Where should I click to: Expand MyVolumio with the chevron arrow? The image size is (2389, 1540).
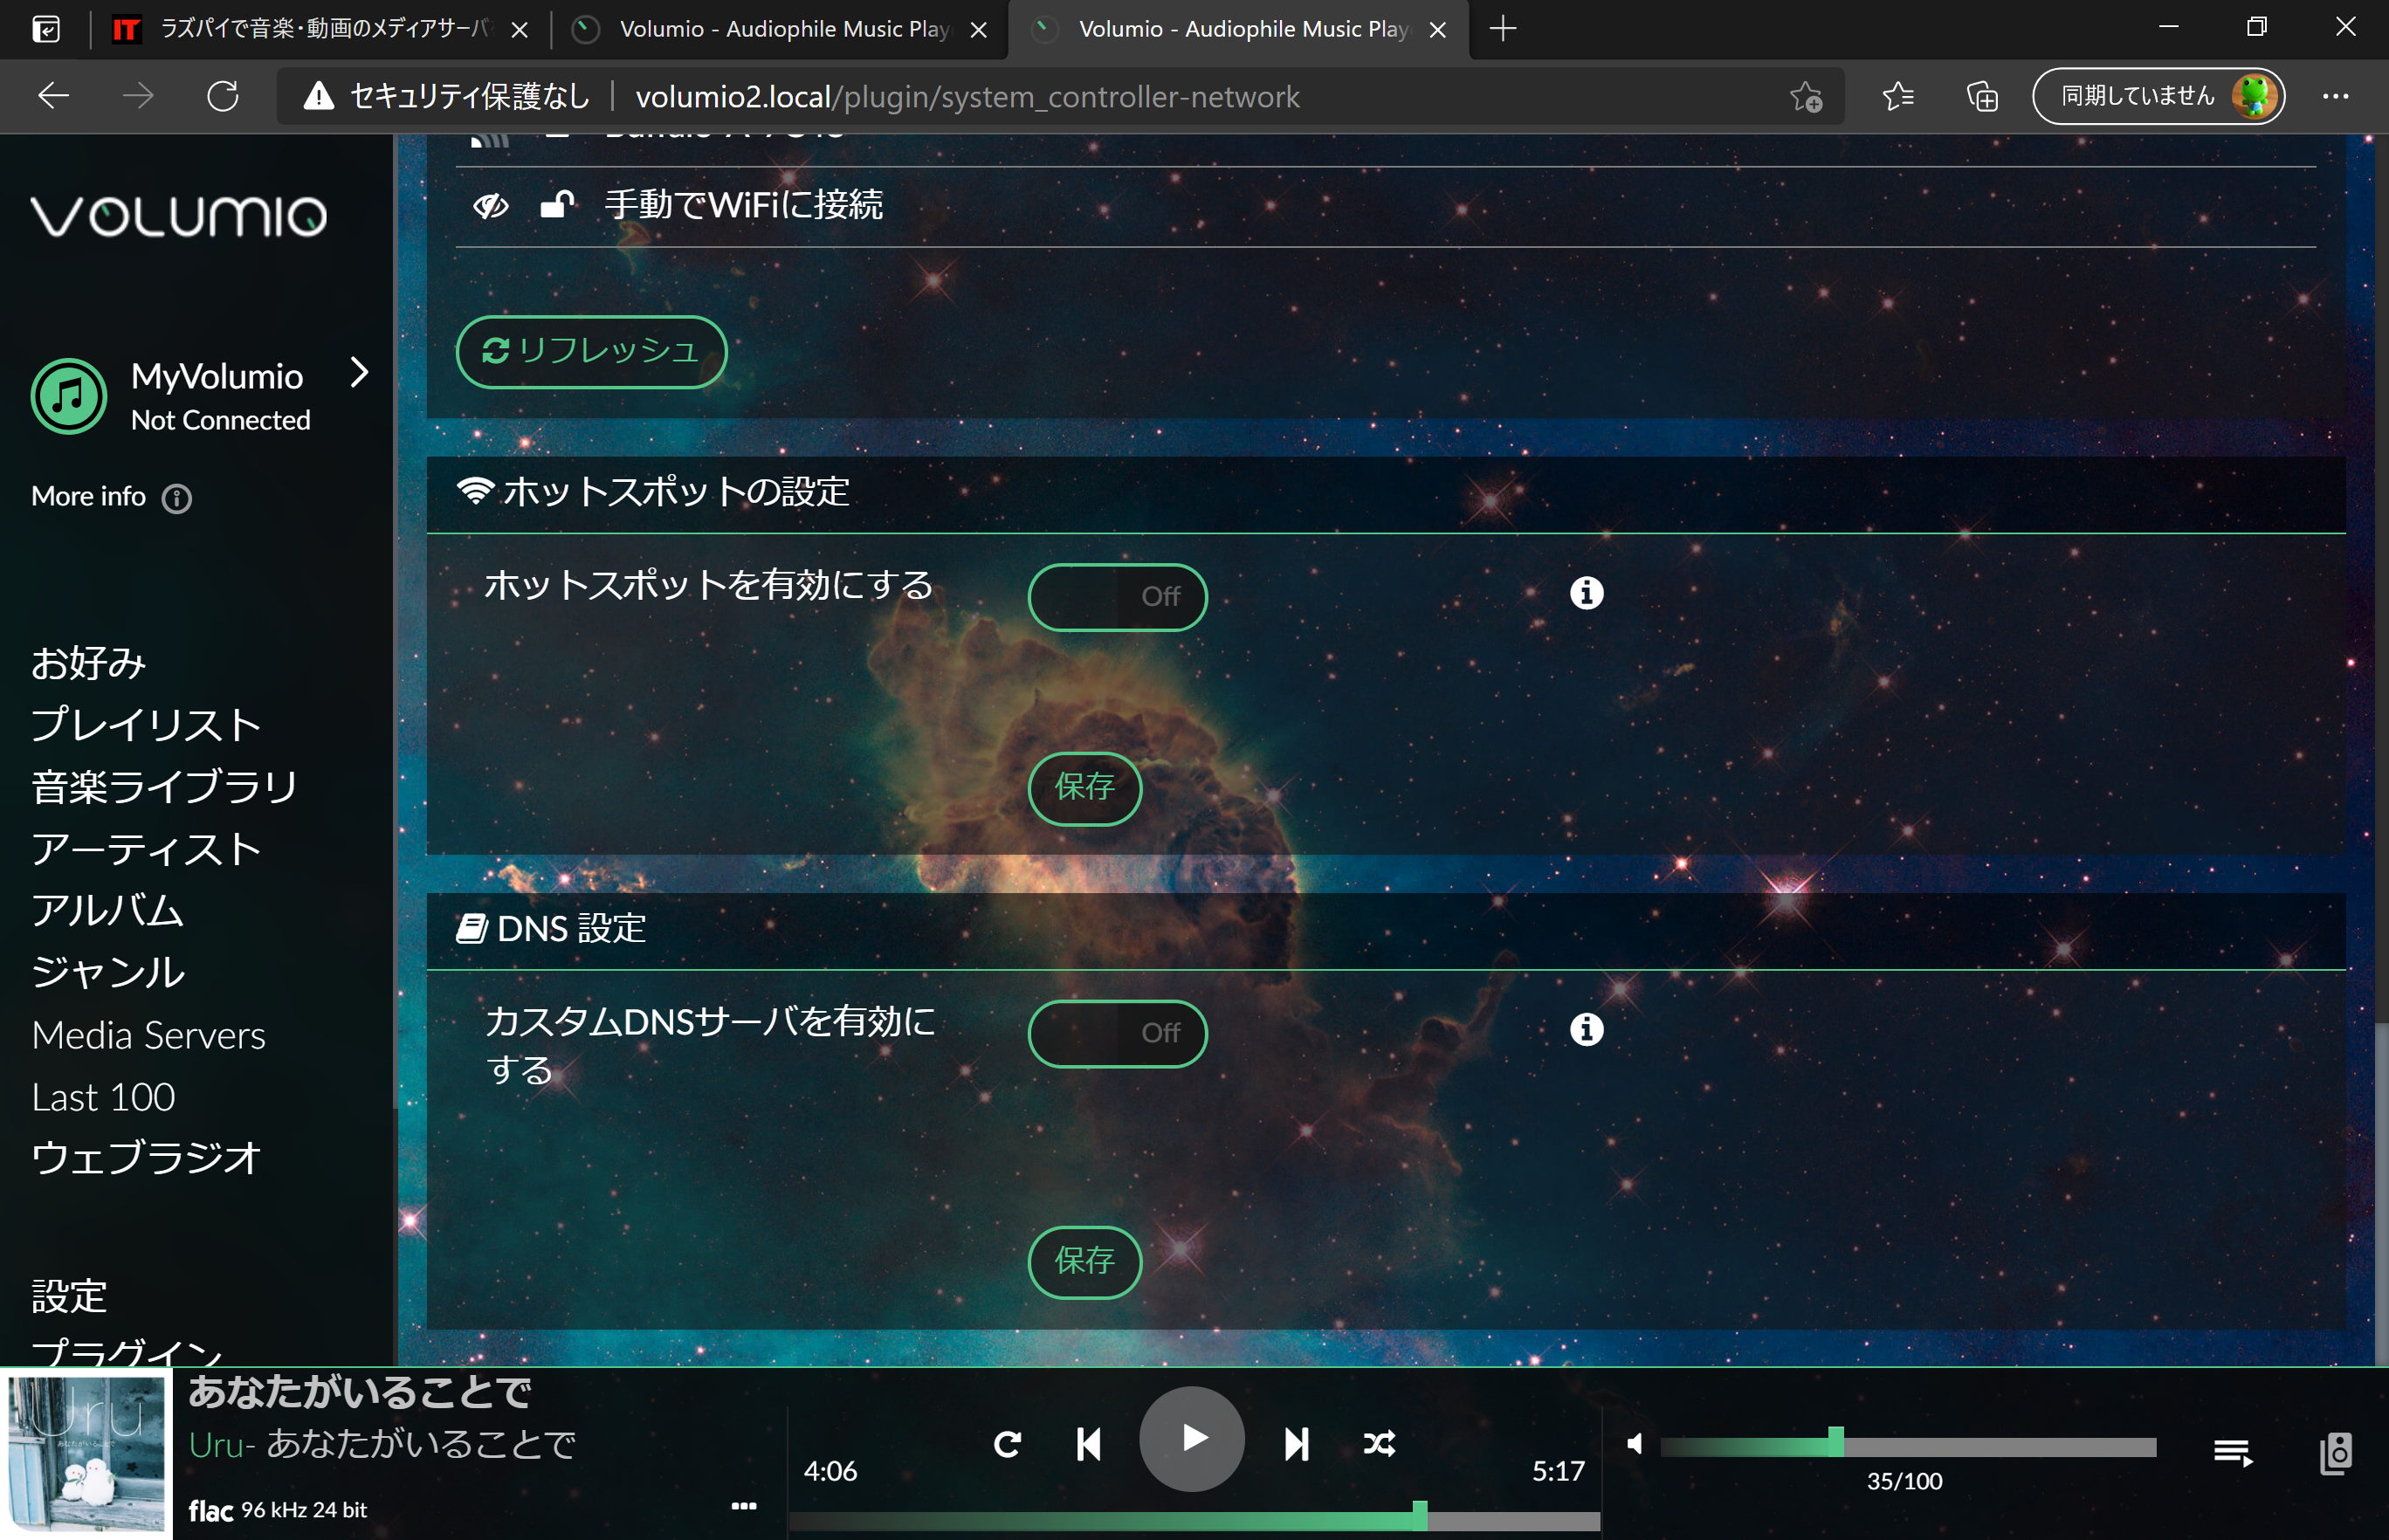tap(361, 374)
